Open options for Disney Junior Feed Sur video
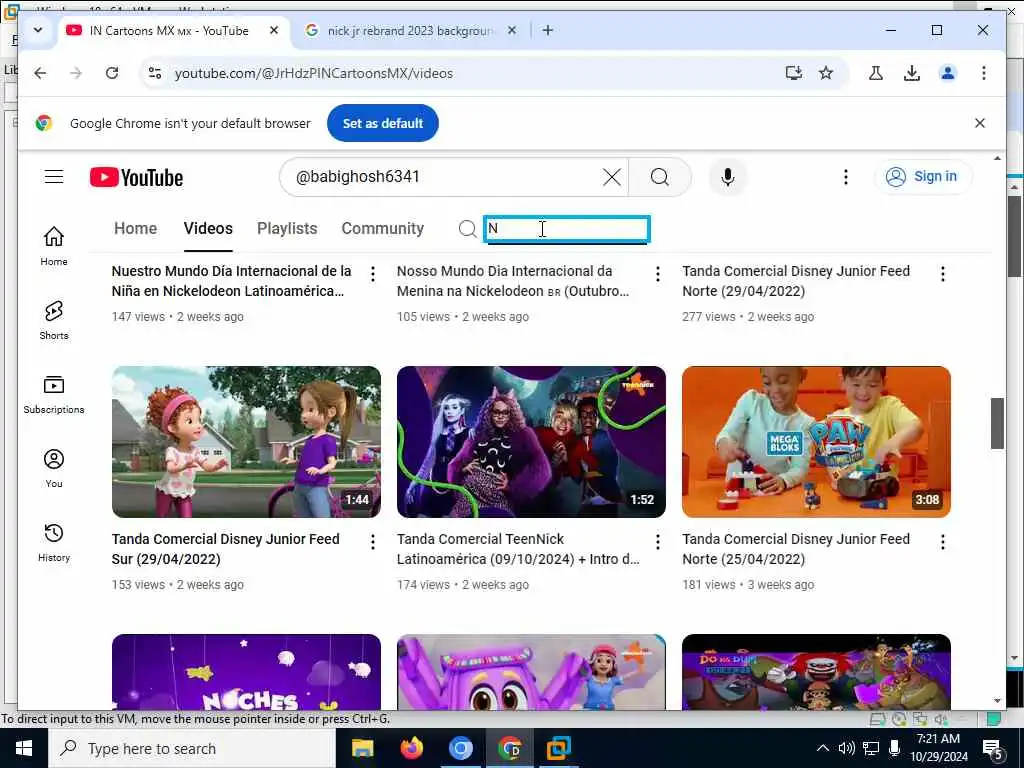This screenshot has height=768, width=1024. tap(373, 541)
